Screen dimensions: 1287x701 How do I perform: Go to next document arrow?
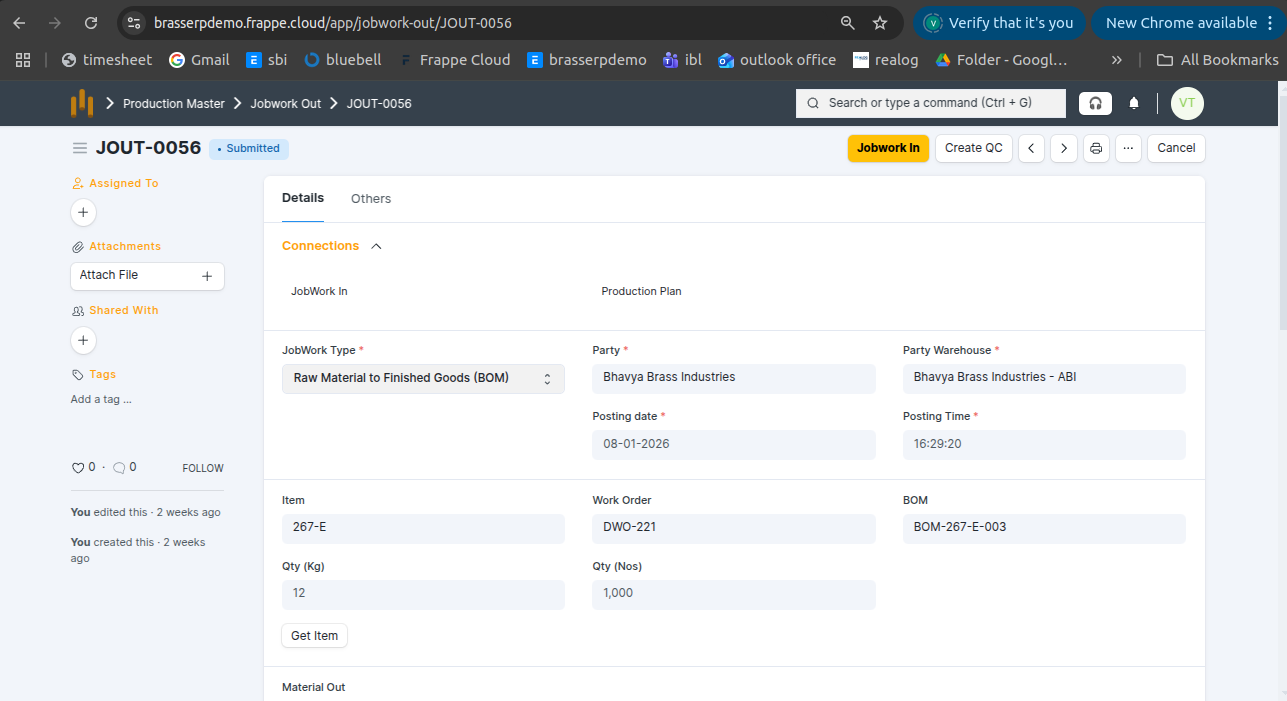1063,148
